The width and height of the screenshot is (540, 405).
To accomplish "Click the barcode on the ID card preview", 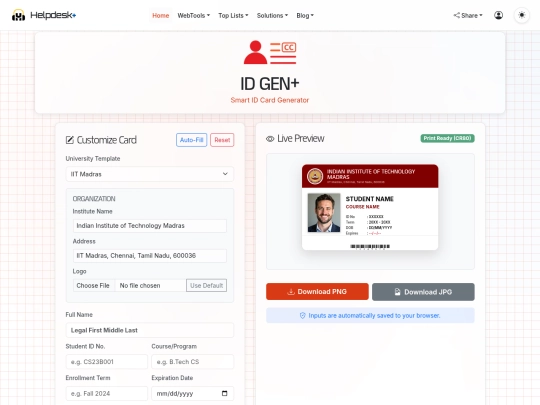I will tap(370, 246).
